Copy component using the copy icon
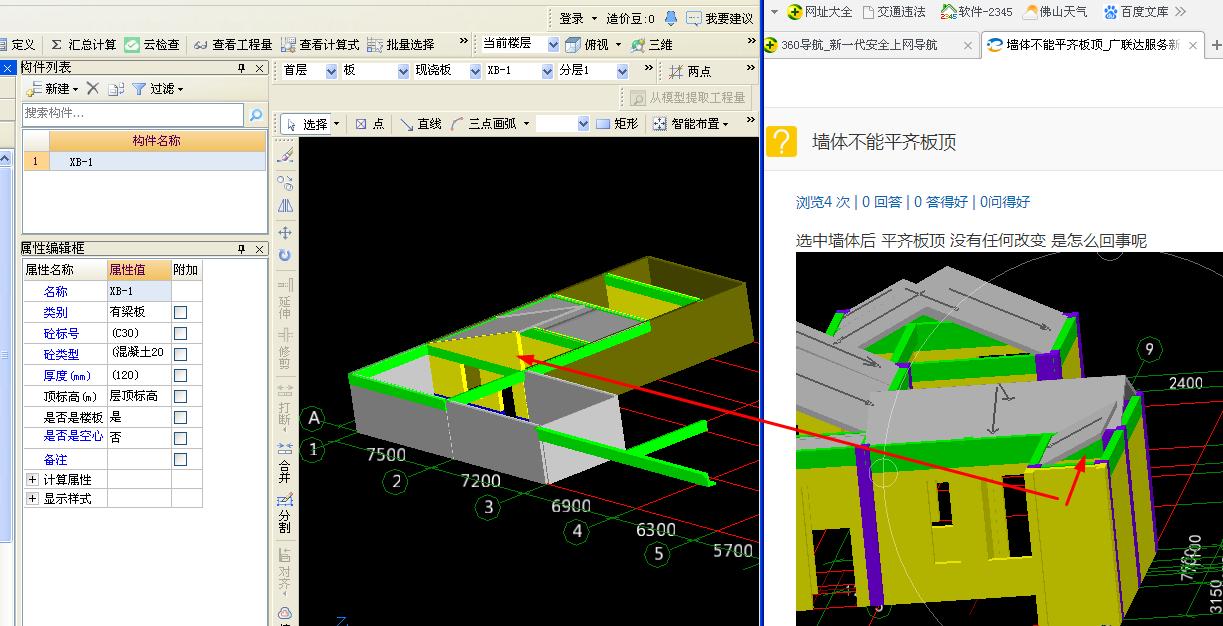Image resolution: width=1223 pixels, height=626 pixels. [116, 89]
